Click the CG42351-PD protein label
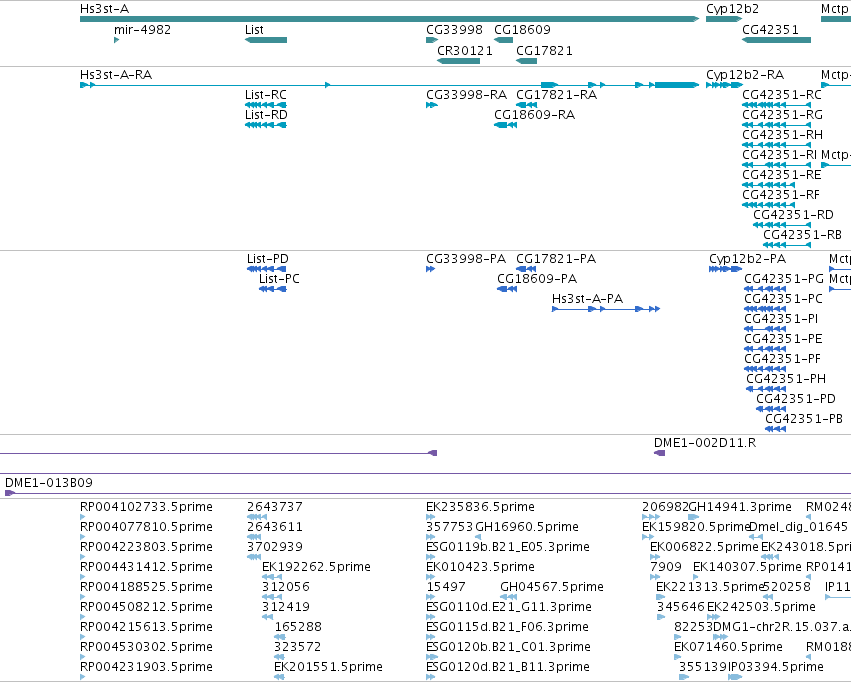 796,399
